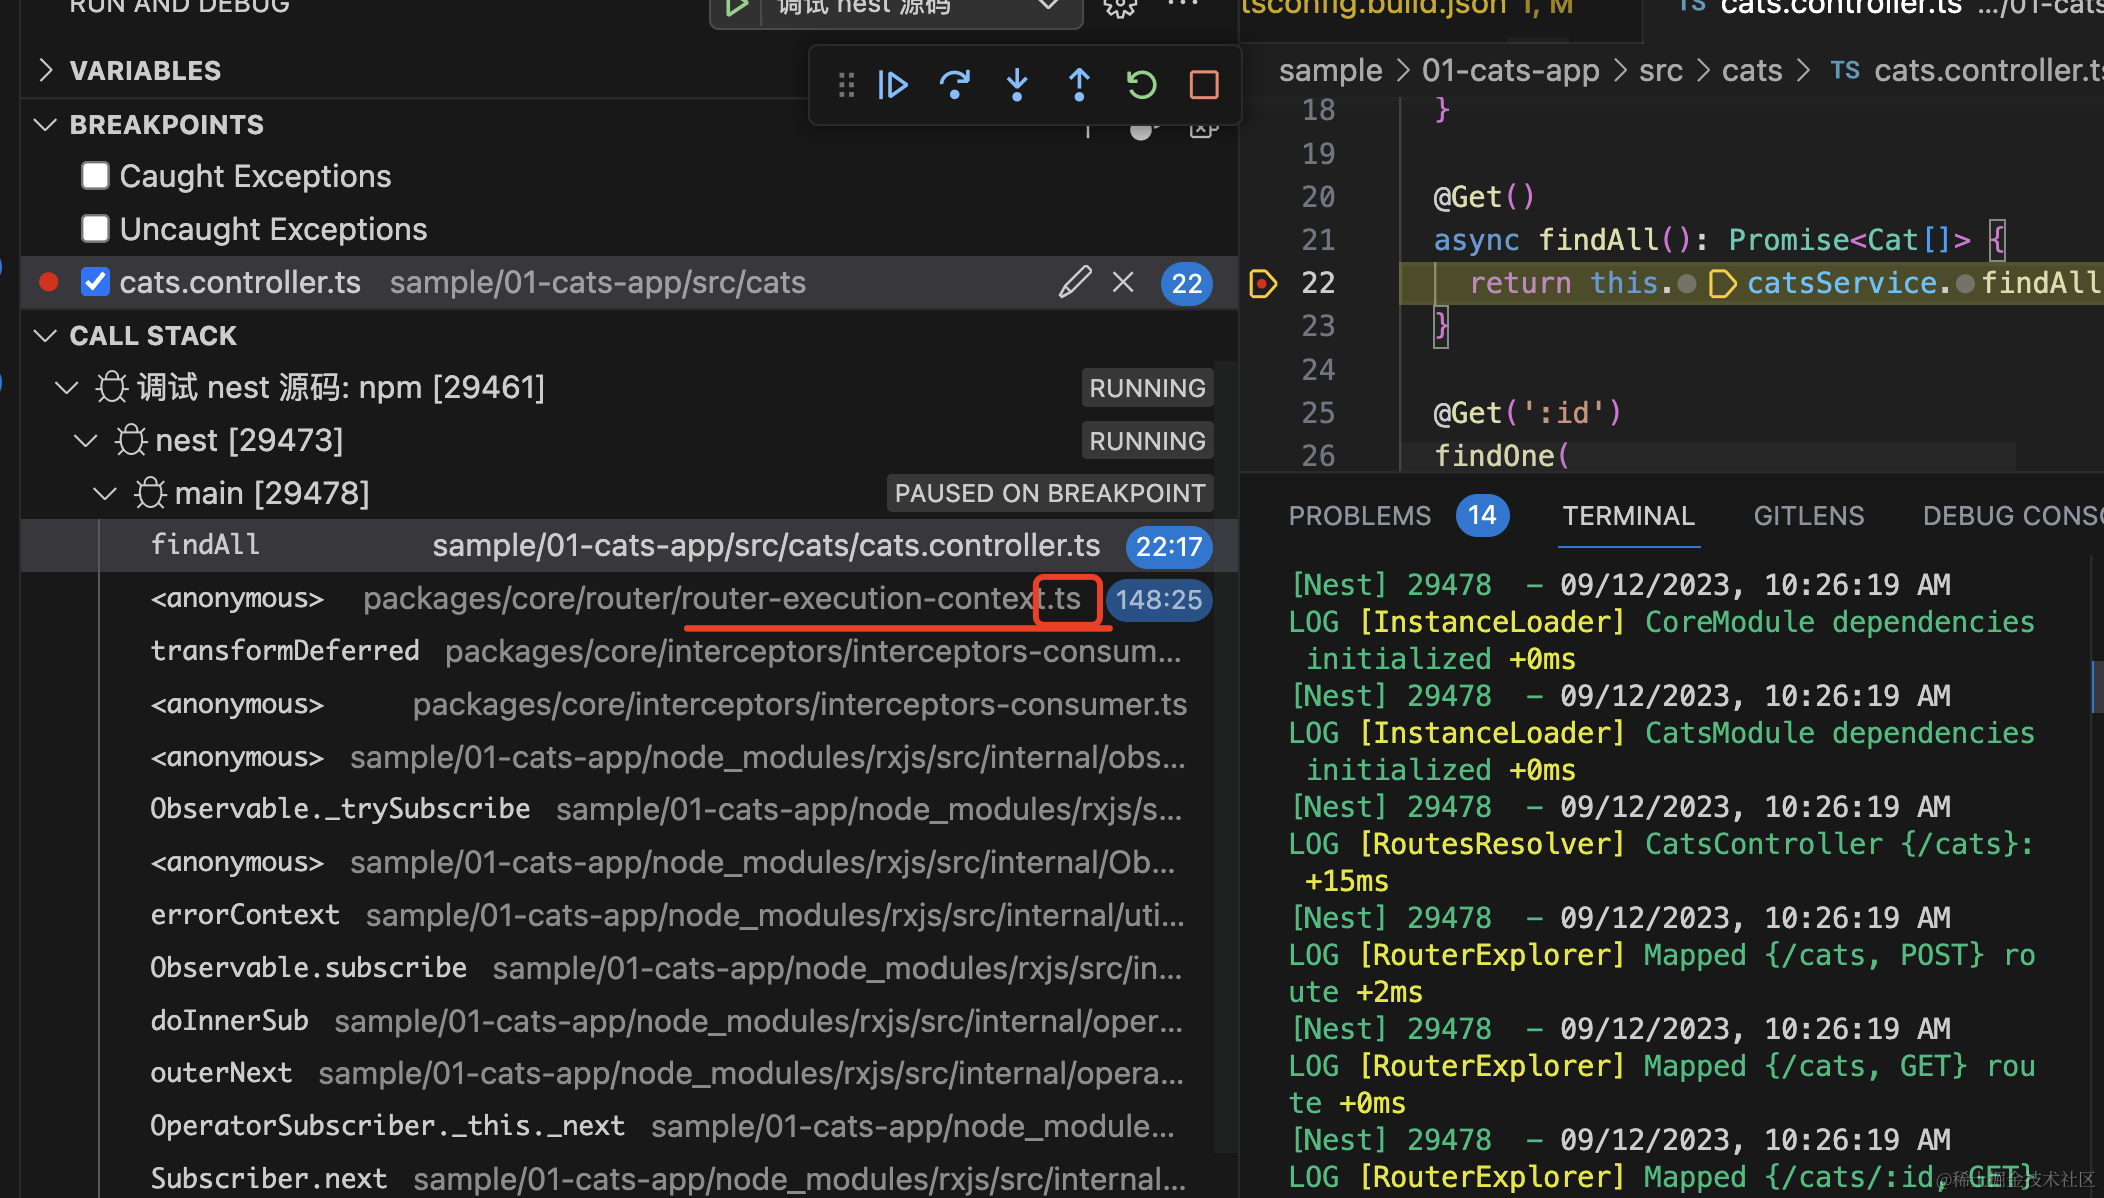Click the Step Out arrow icon
2104x1198 pixels.
pyautogui.click(x=1079, y=85)
